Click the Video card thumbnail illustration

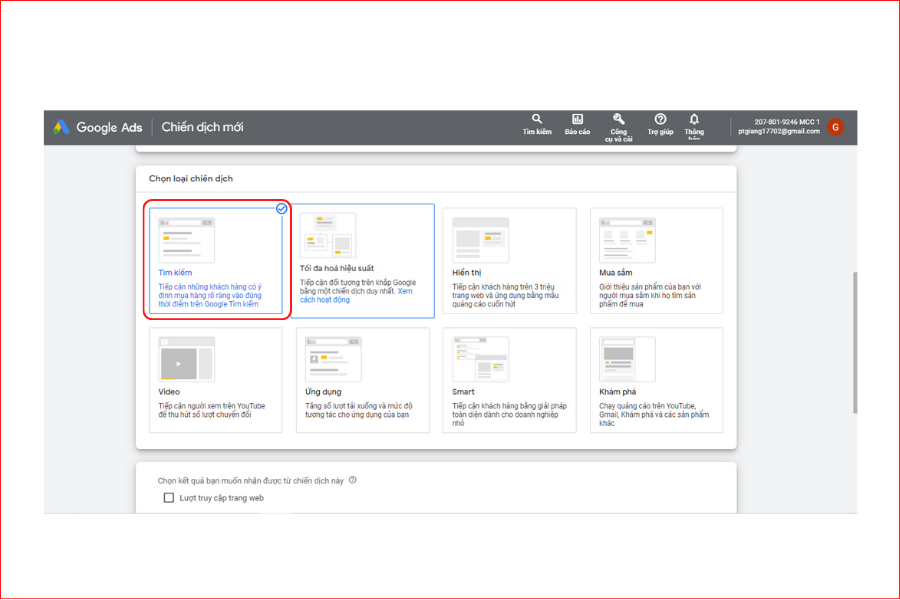[187, 359]
